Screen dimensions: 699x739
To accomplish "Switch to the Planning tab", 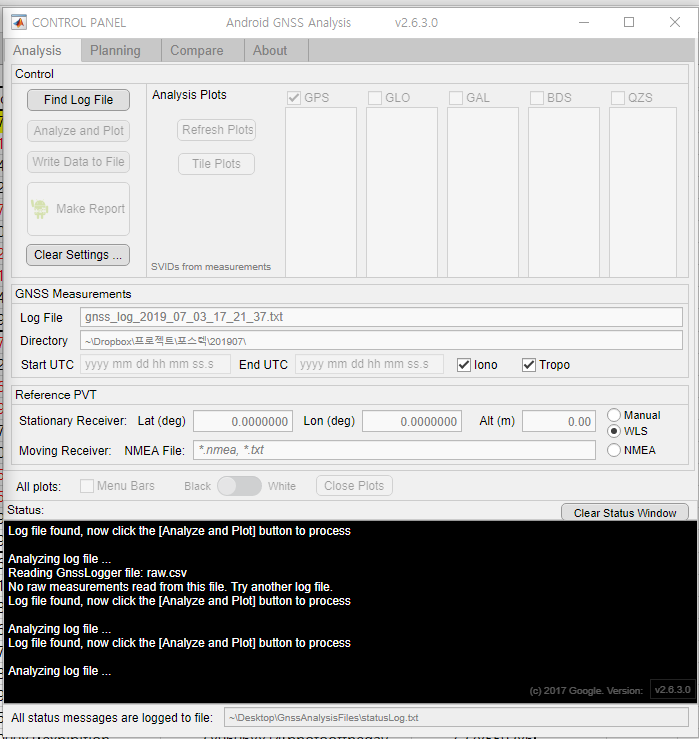I will [x=115, y=50].
